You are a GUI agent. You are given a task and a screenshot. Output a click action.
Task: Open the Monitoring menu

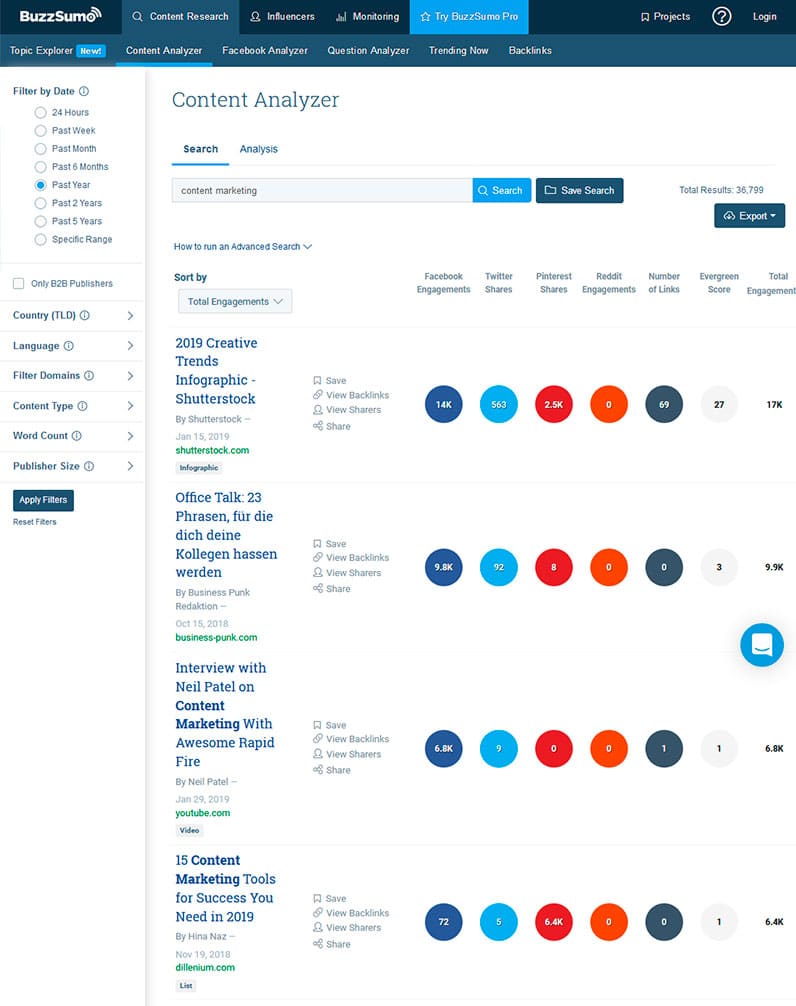click(x=368, y=17)
